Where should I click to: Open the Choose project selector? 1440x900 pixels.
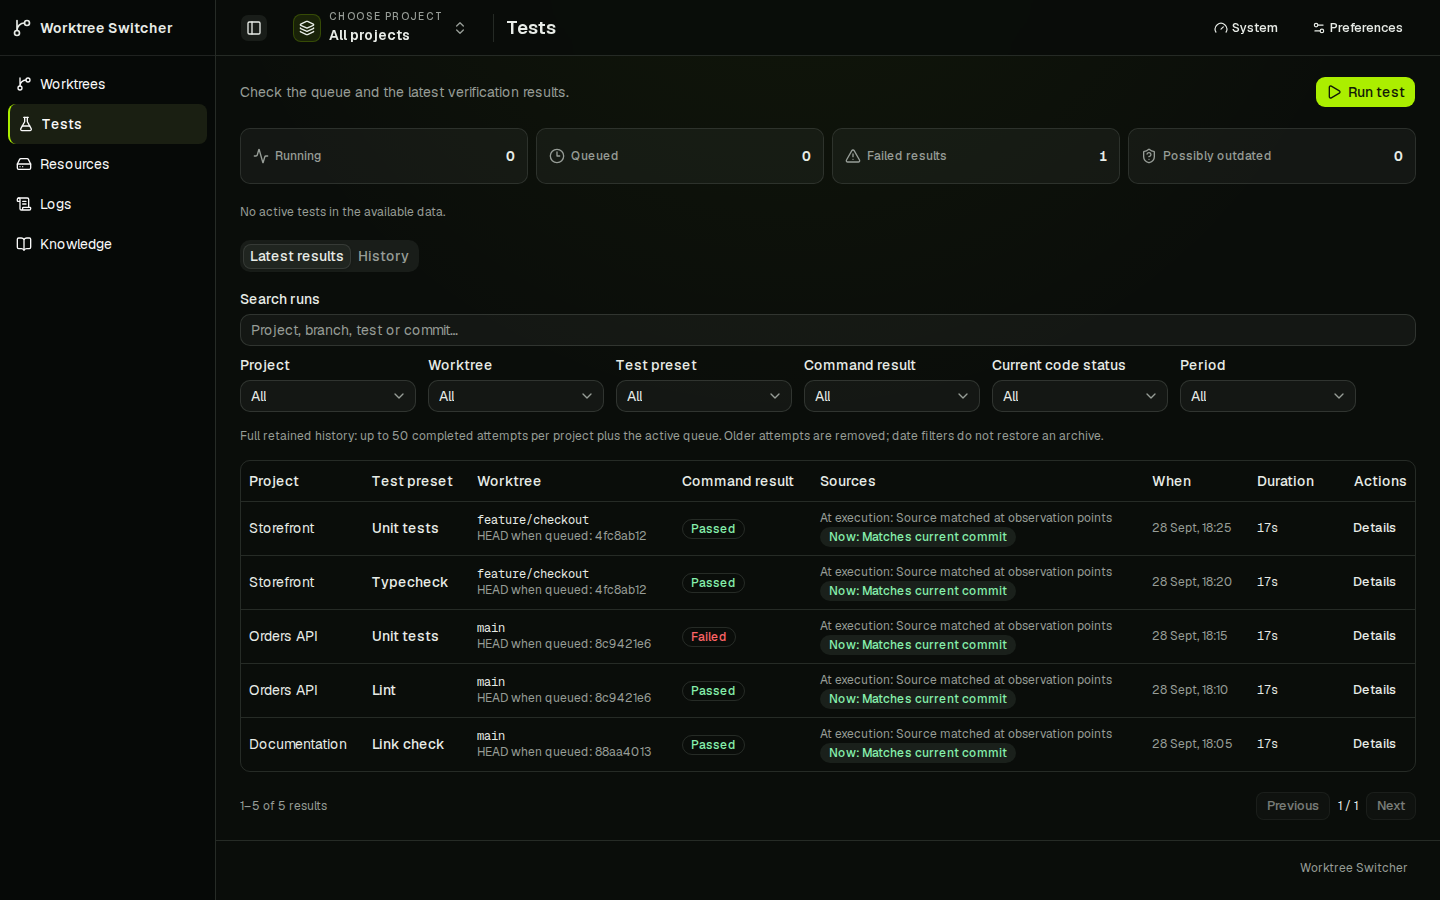381,28
